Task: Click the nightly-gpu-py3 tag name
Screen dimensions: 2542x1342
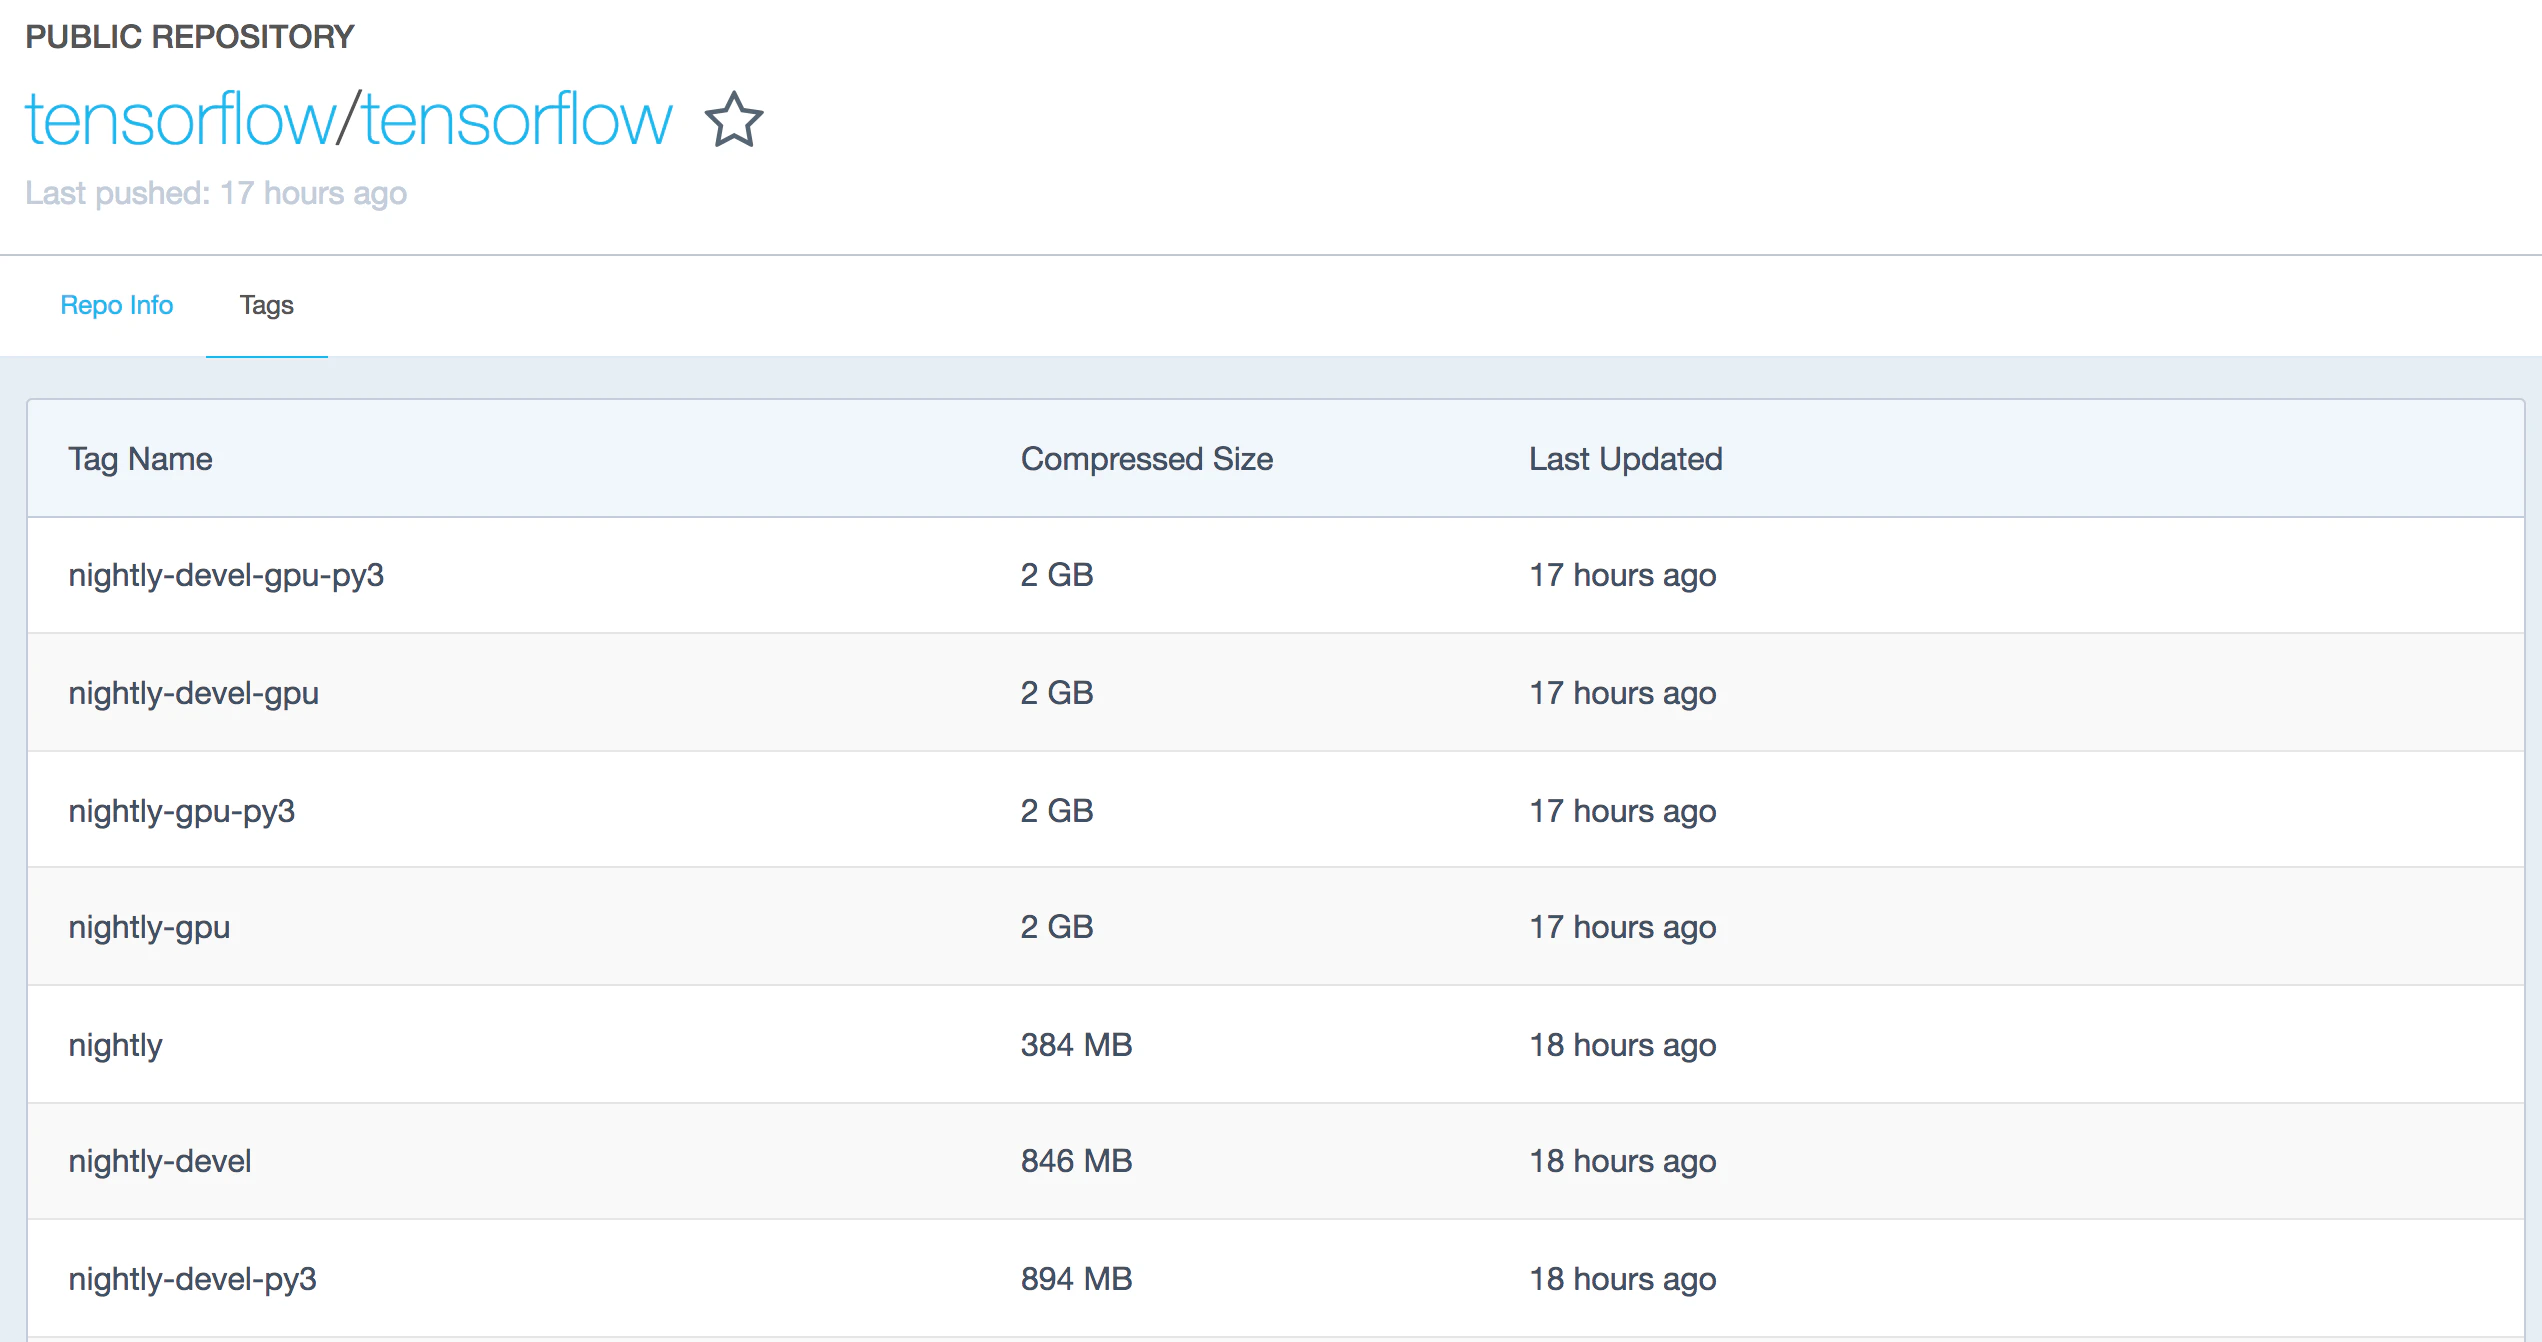Action: pos(181,811)
